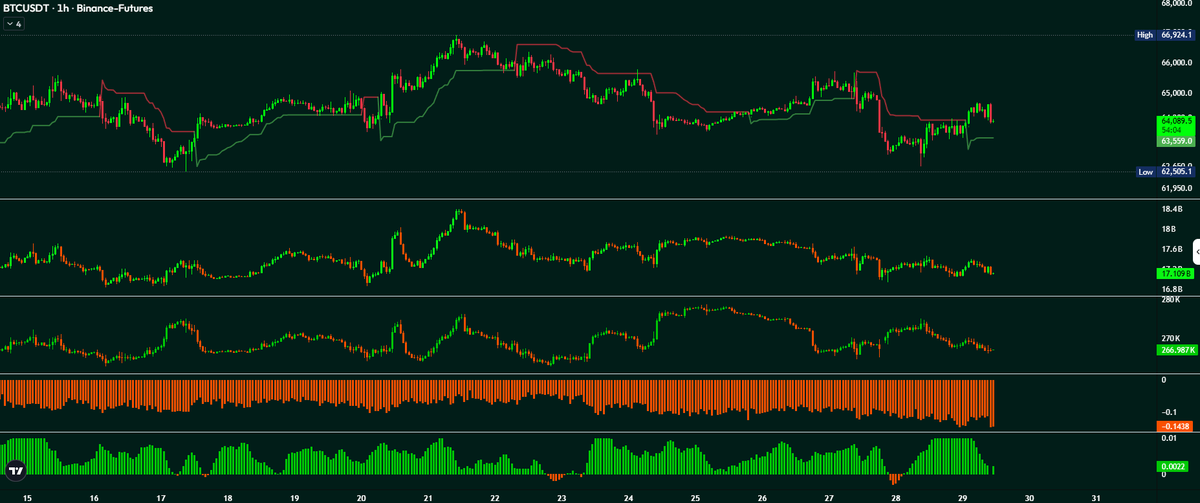The image size is (1200, 503).
Task: Click the orange -0.1438 value label
Action: pos(1176,426)
